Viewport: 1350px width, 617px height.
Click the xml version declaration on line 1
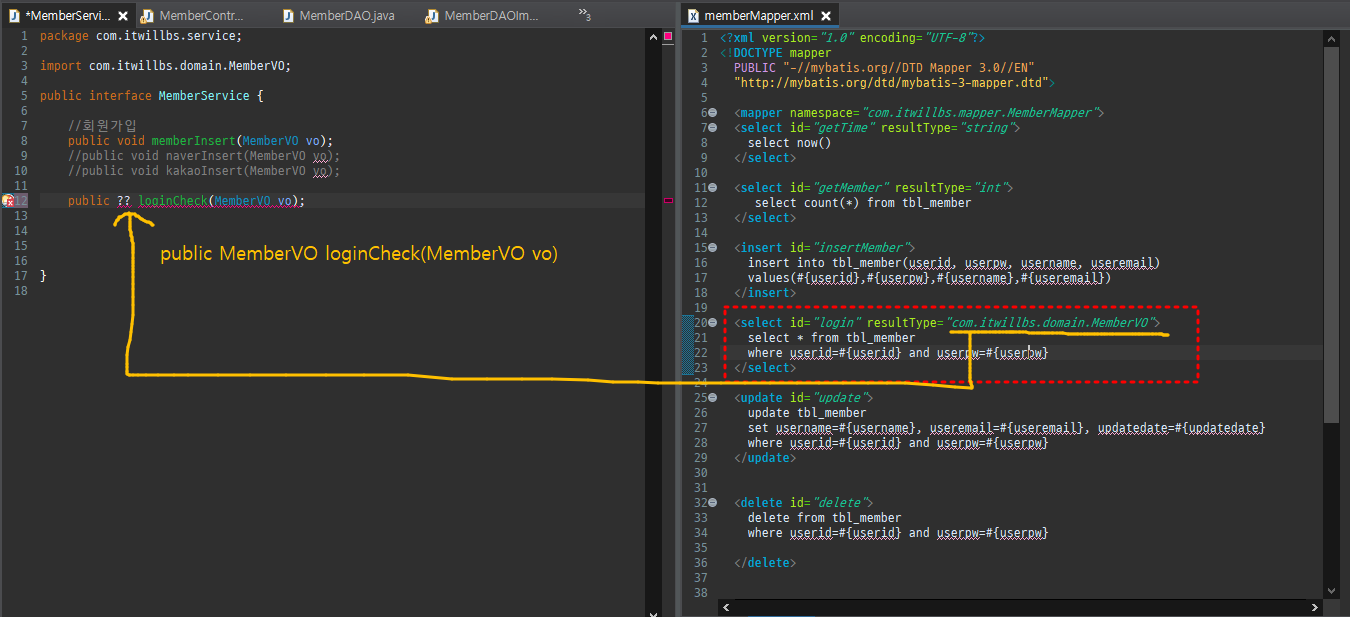(852, 37)
